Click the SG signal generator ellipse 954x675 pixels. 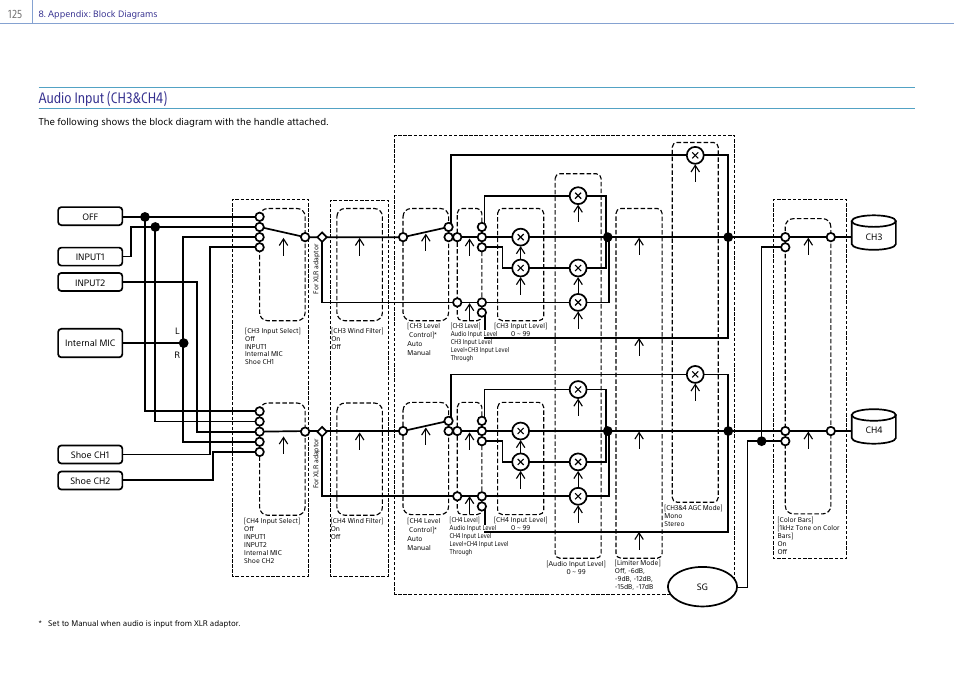tap(702, 587)
